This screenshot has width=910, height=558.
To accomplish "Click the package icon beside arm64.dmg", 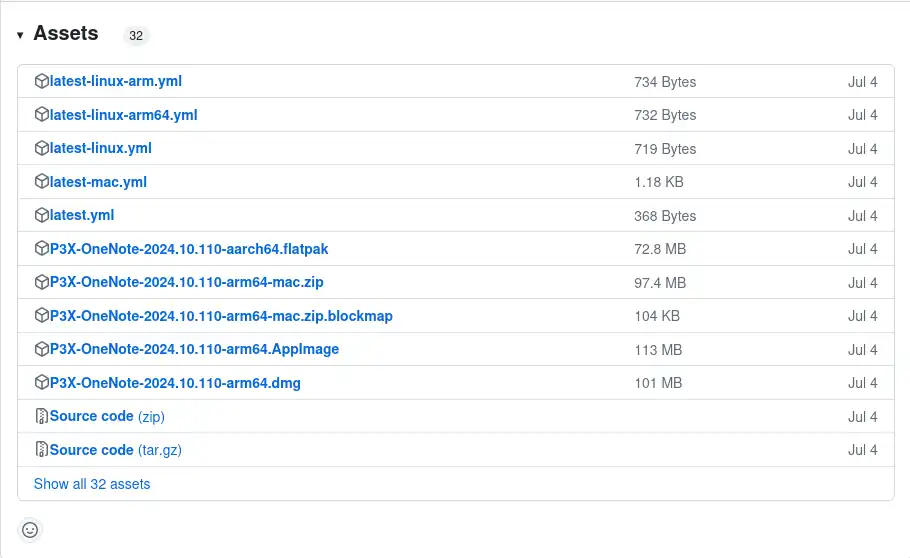I will (42, 383).
